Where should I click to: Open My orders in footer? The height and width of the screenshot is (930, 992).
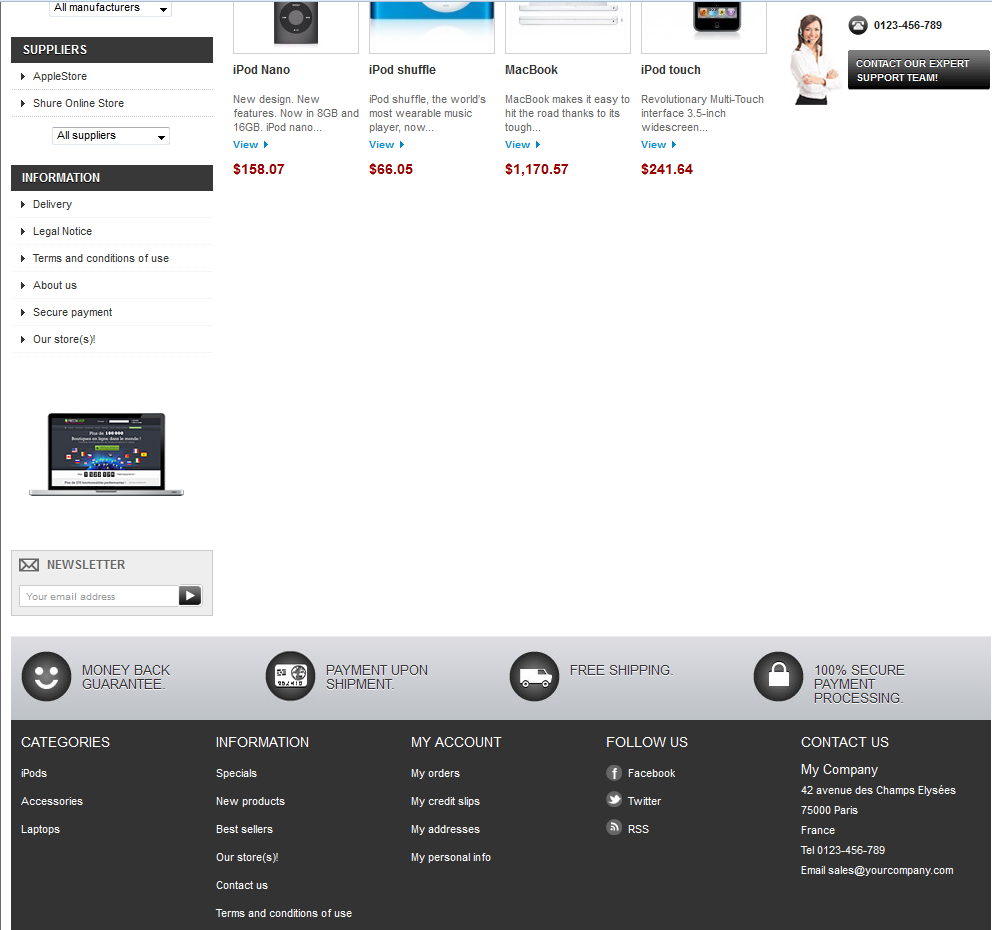pyautogui.click(x=435, y=773)
